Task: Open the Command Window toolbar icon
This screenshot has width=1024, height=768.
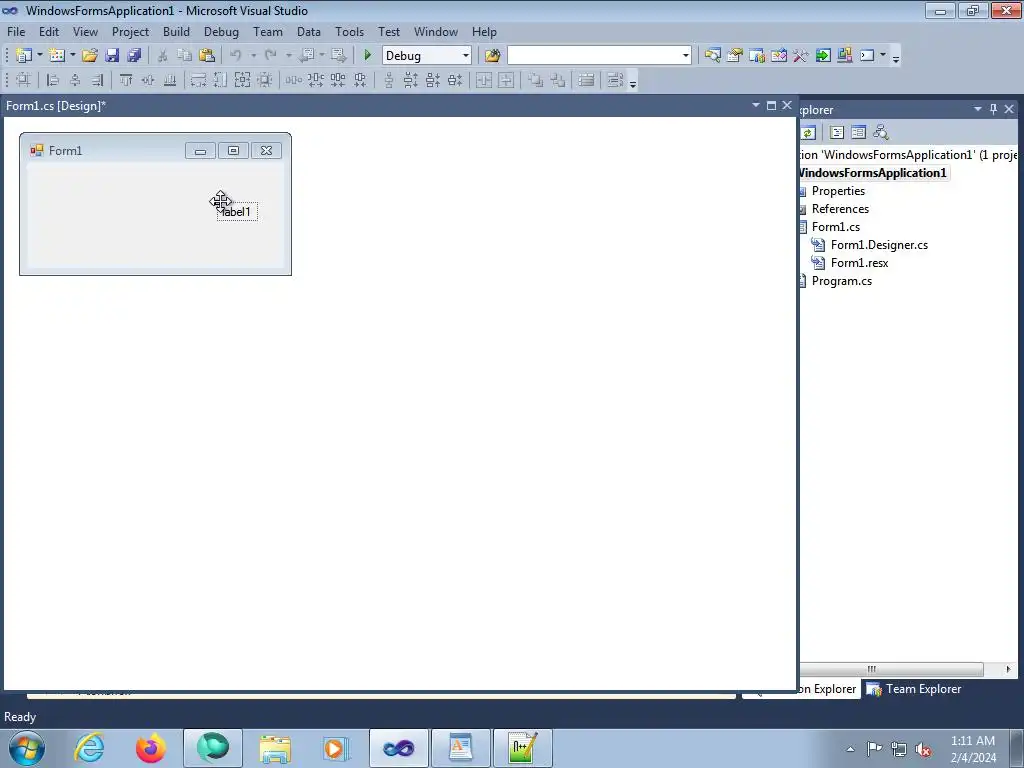Action: click(867, 56)
